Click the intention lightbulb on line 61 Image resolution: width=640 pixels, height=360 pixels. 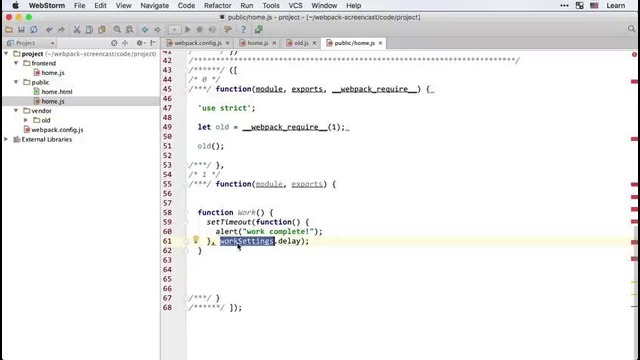click(x=196, y=240)
